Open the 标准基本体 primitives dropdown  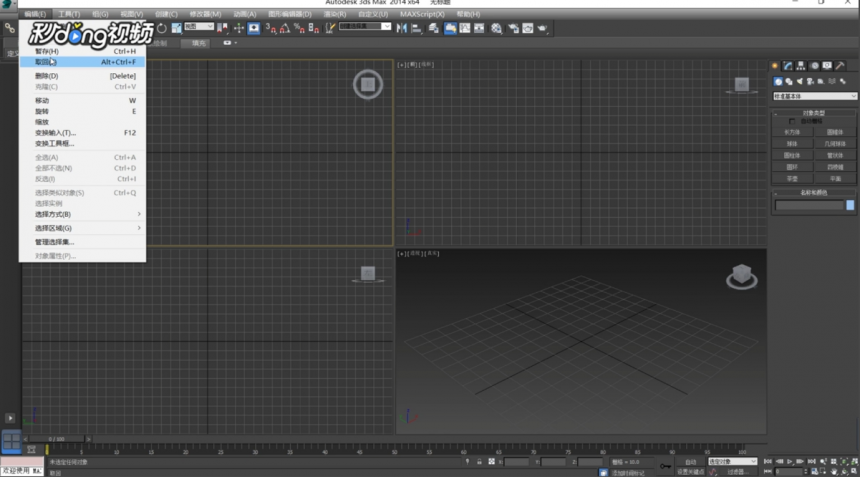click(x=814, y=96)
